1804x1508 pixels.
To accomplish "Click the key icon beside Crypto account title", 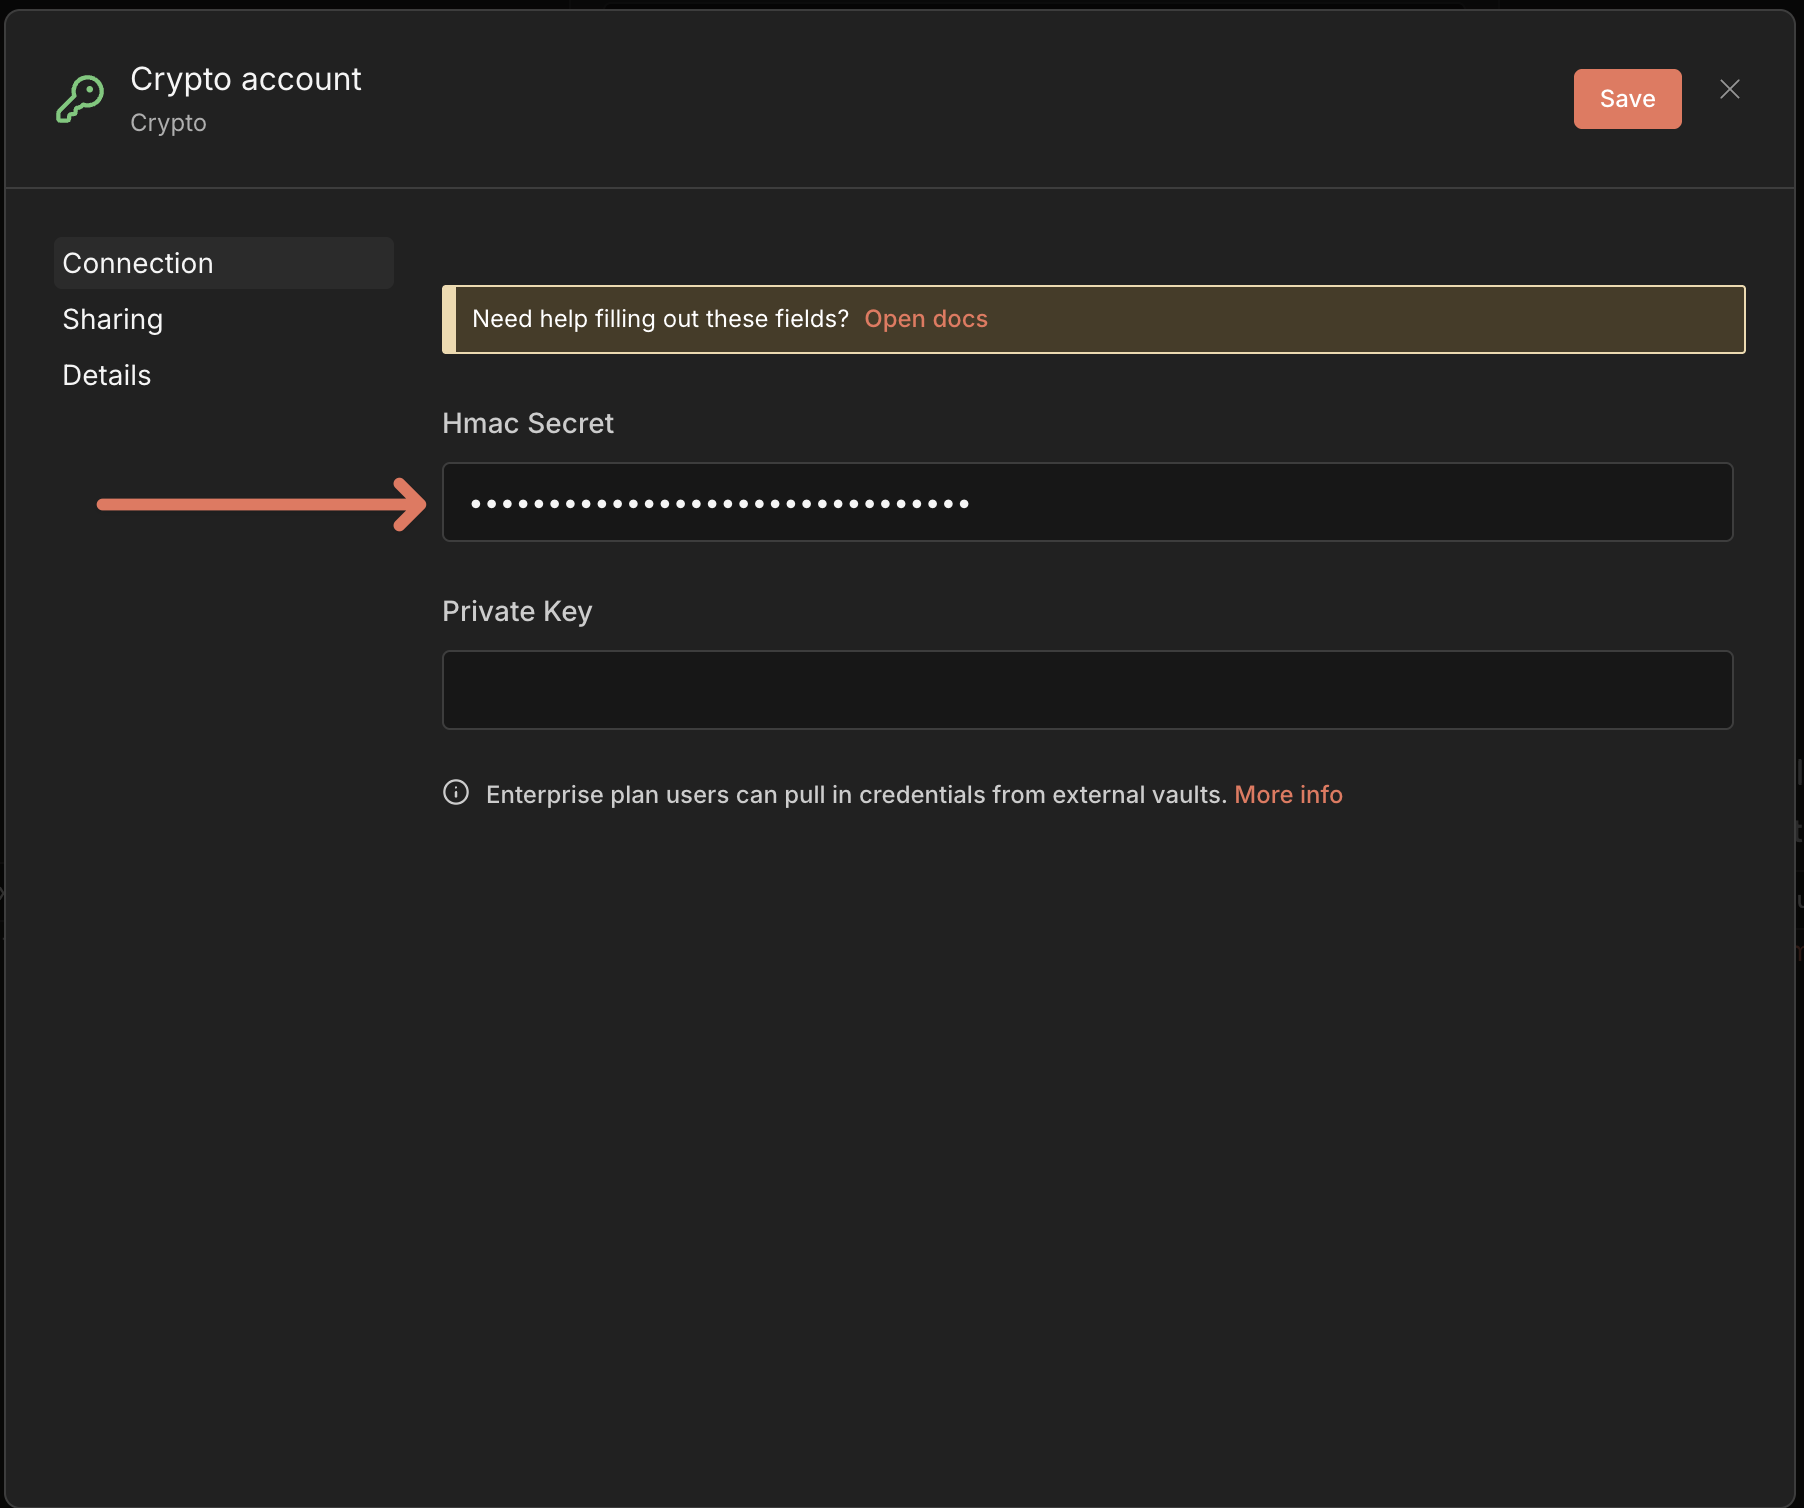I will [80, 98].
